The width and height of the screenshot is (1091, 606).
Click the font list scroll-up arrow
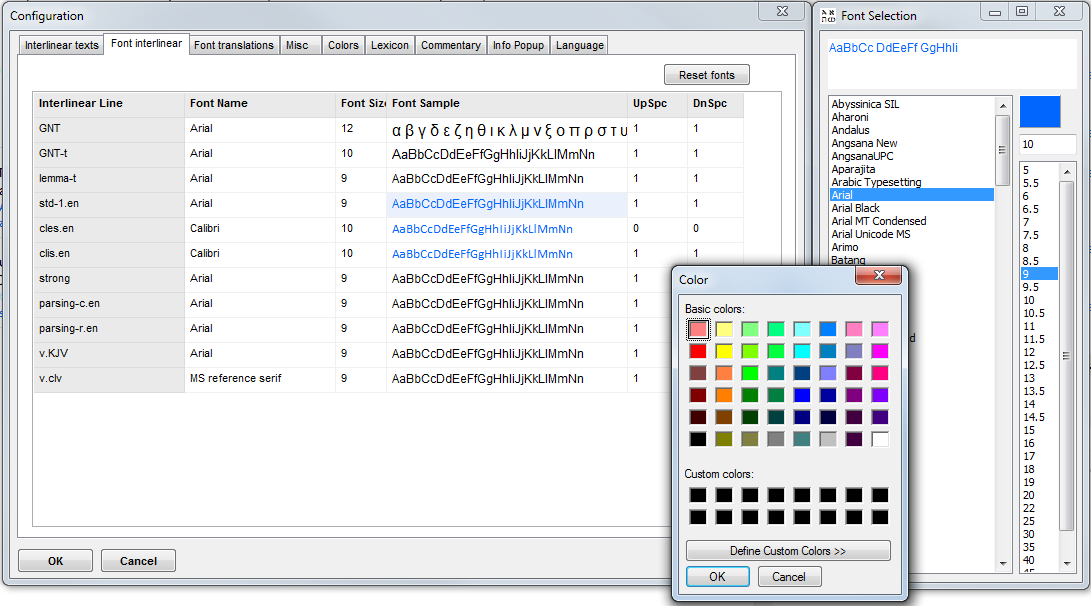pos(1003,104)
